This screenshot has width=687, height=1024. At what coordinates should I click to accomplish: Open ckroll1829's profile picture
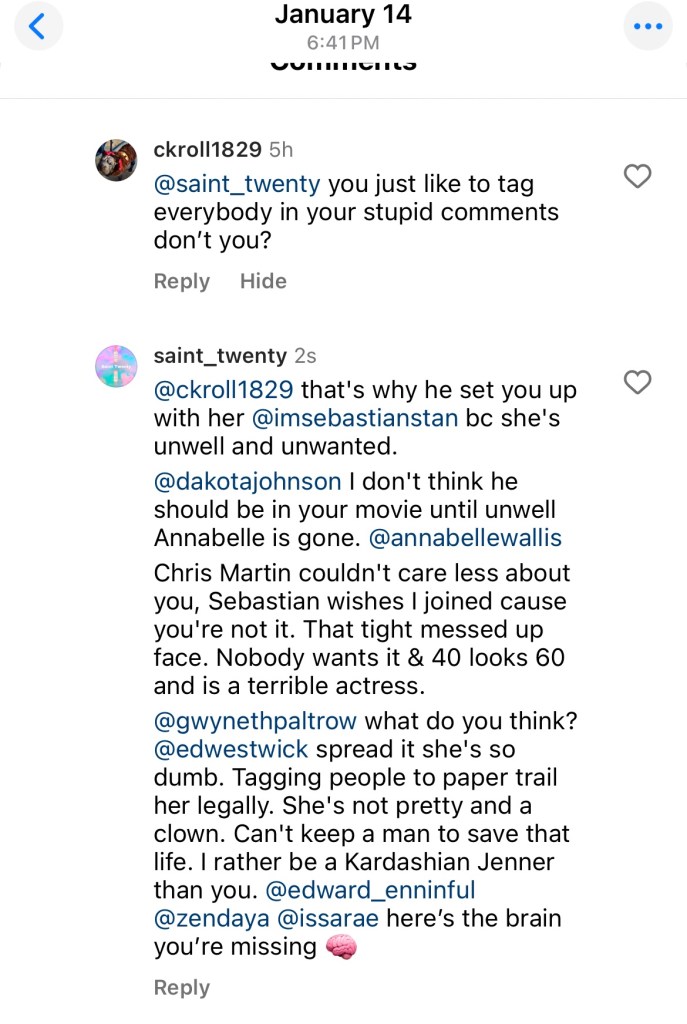tap(115, 160)
